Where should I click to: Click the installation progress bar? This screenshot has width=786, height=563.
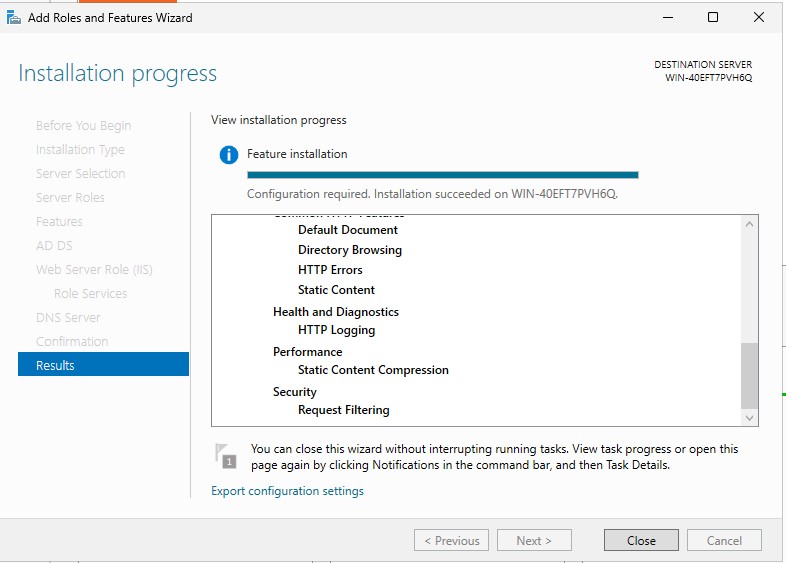click(x=442, y=175)
